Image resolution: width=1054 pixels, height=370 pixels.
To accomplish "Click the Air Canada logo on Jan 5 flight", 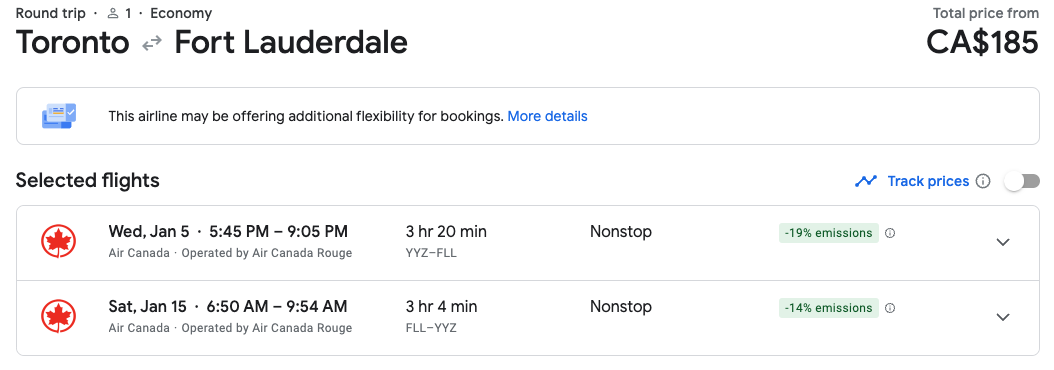I will coord(58,242).
